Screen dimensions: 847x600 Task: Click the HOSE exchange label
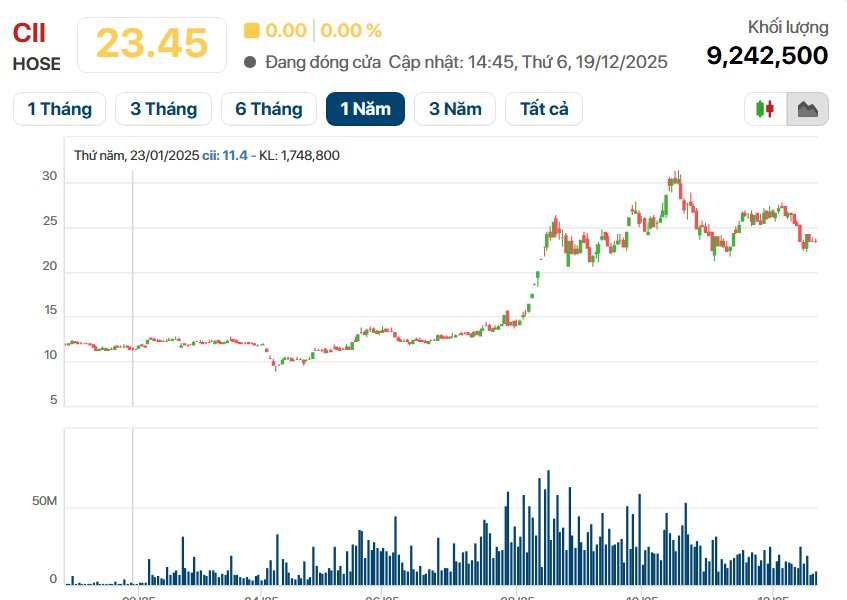coord(37,64)
